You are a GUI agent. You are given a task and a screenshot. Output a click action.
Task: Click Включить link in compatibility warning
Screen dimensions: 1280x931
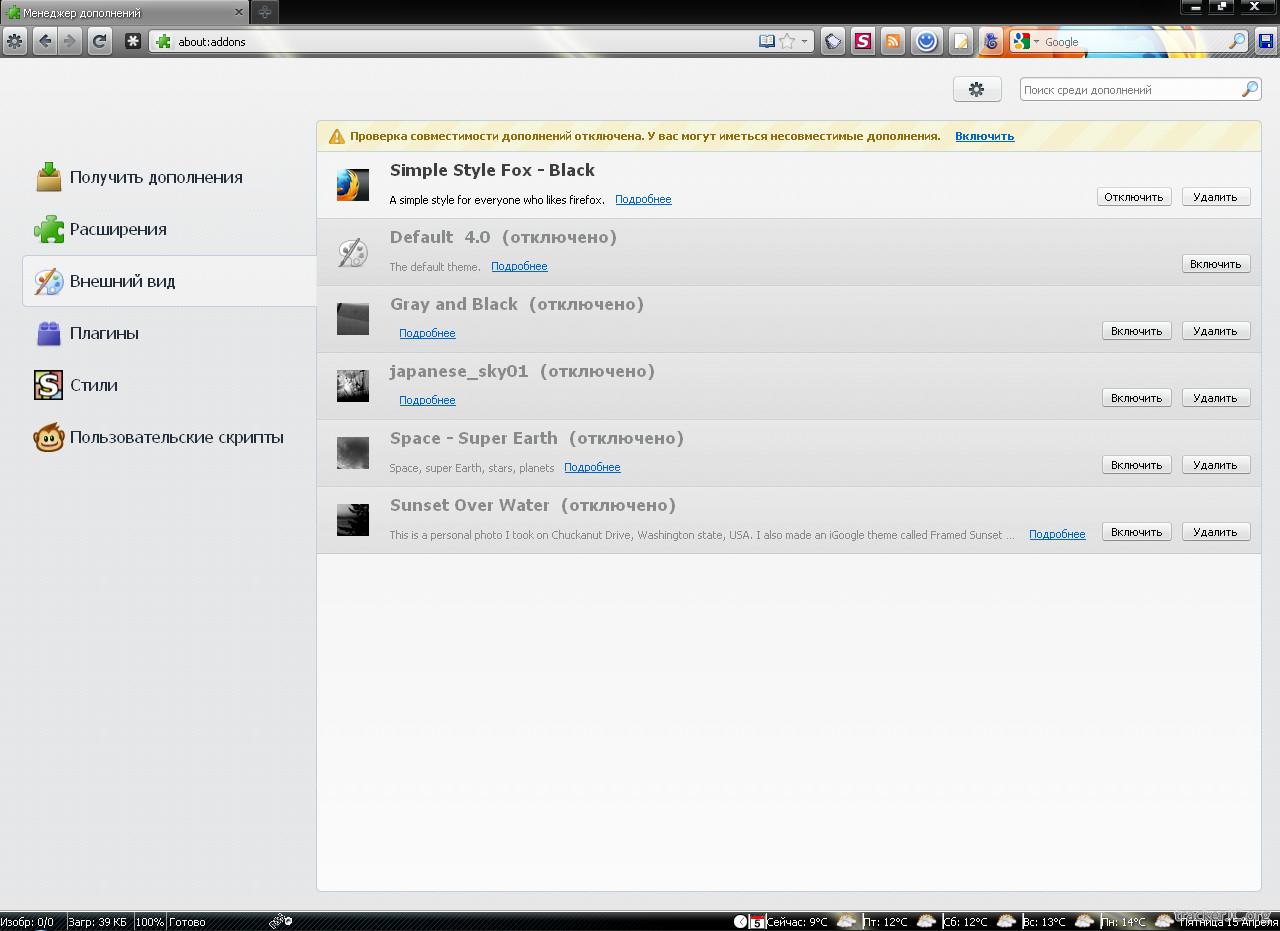click(x=984, y=136)
